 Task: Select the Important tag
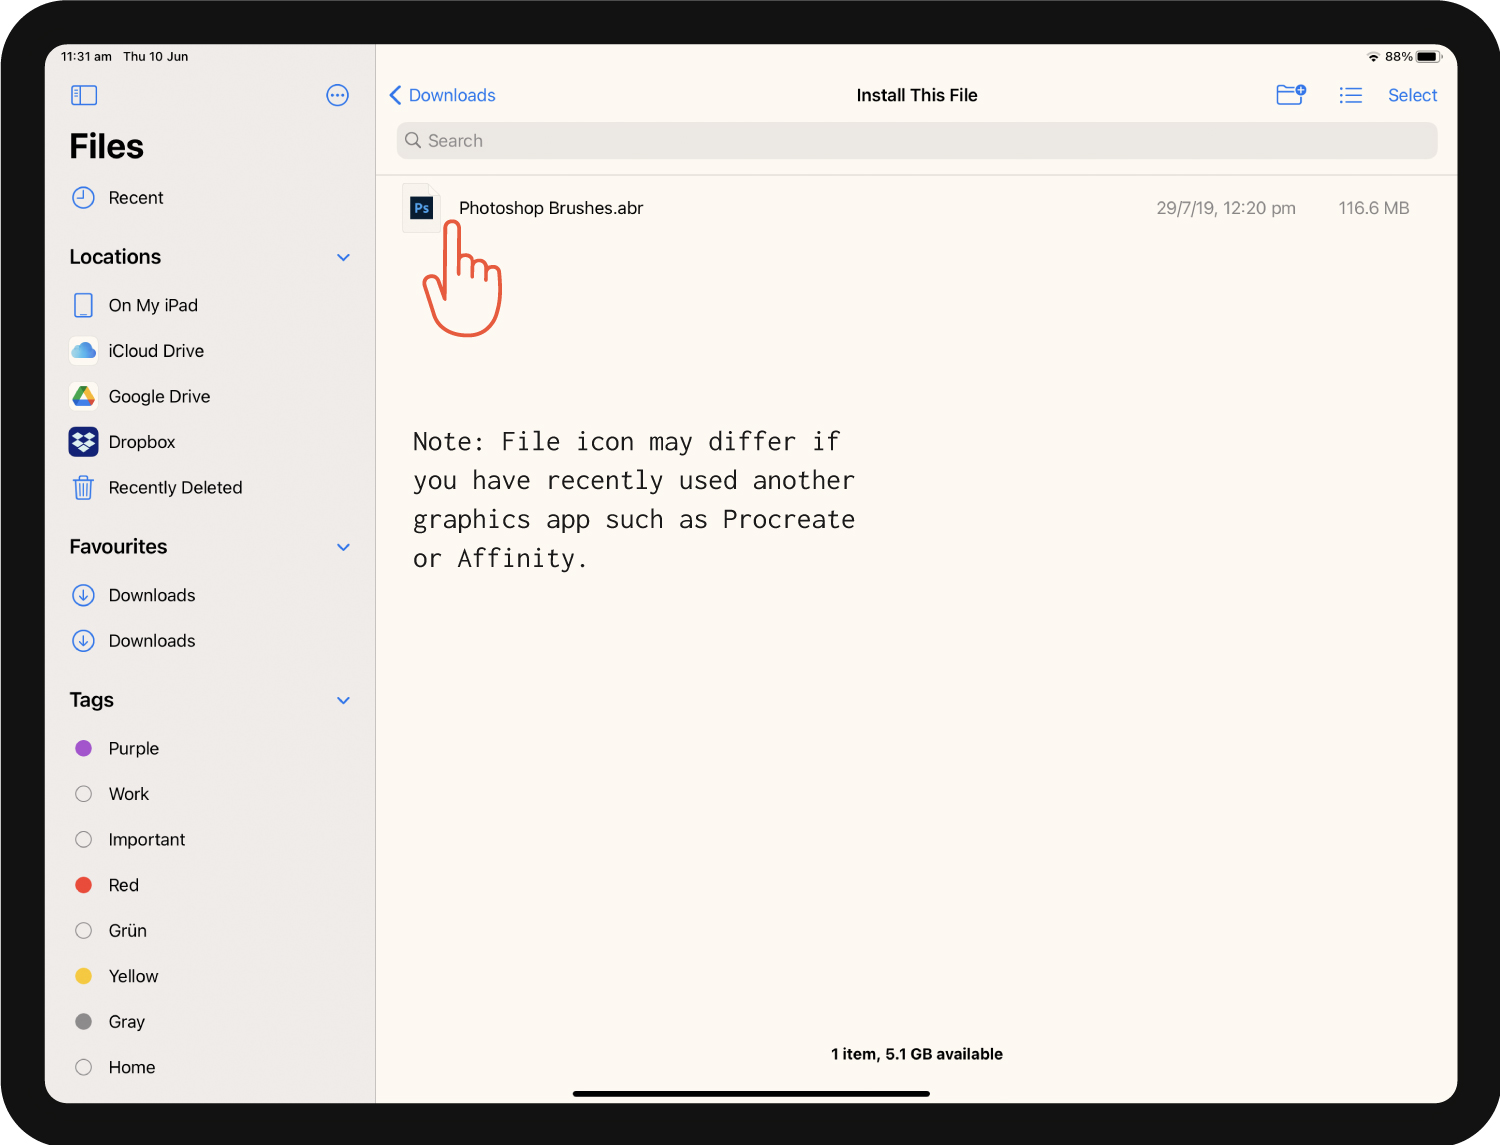pyautogui.click(x=147, y=840)
